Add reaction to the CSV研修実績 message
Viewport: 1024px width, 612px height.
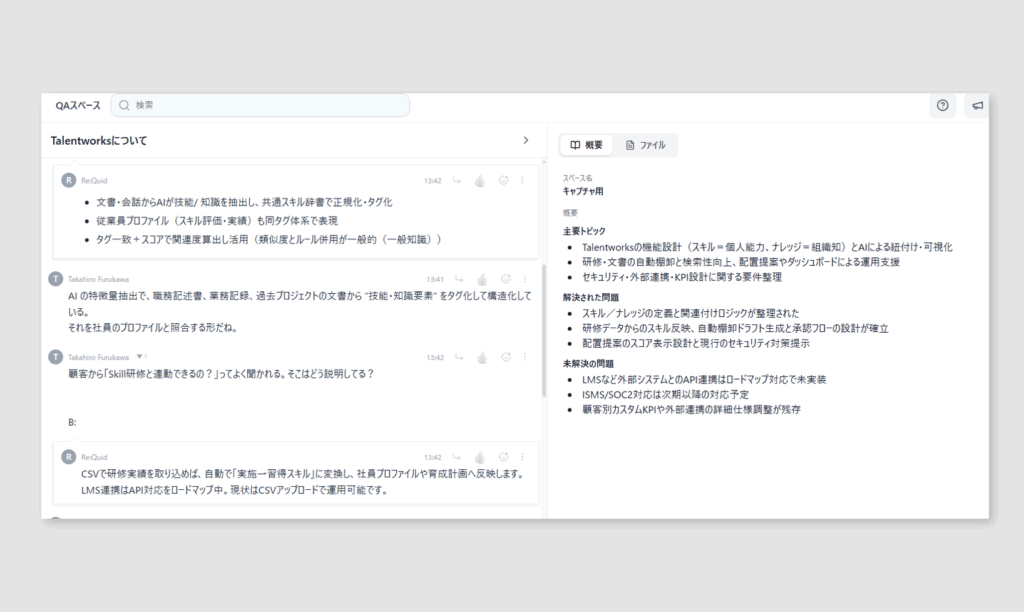click(x=503, y=457)
